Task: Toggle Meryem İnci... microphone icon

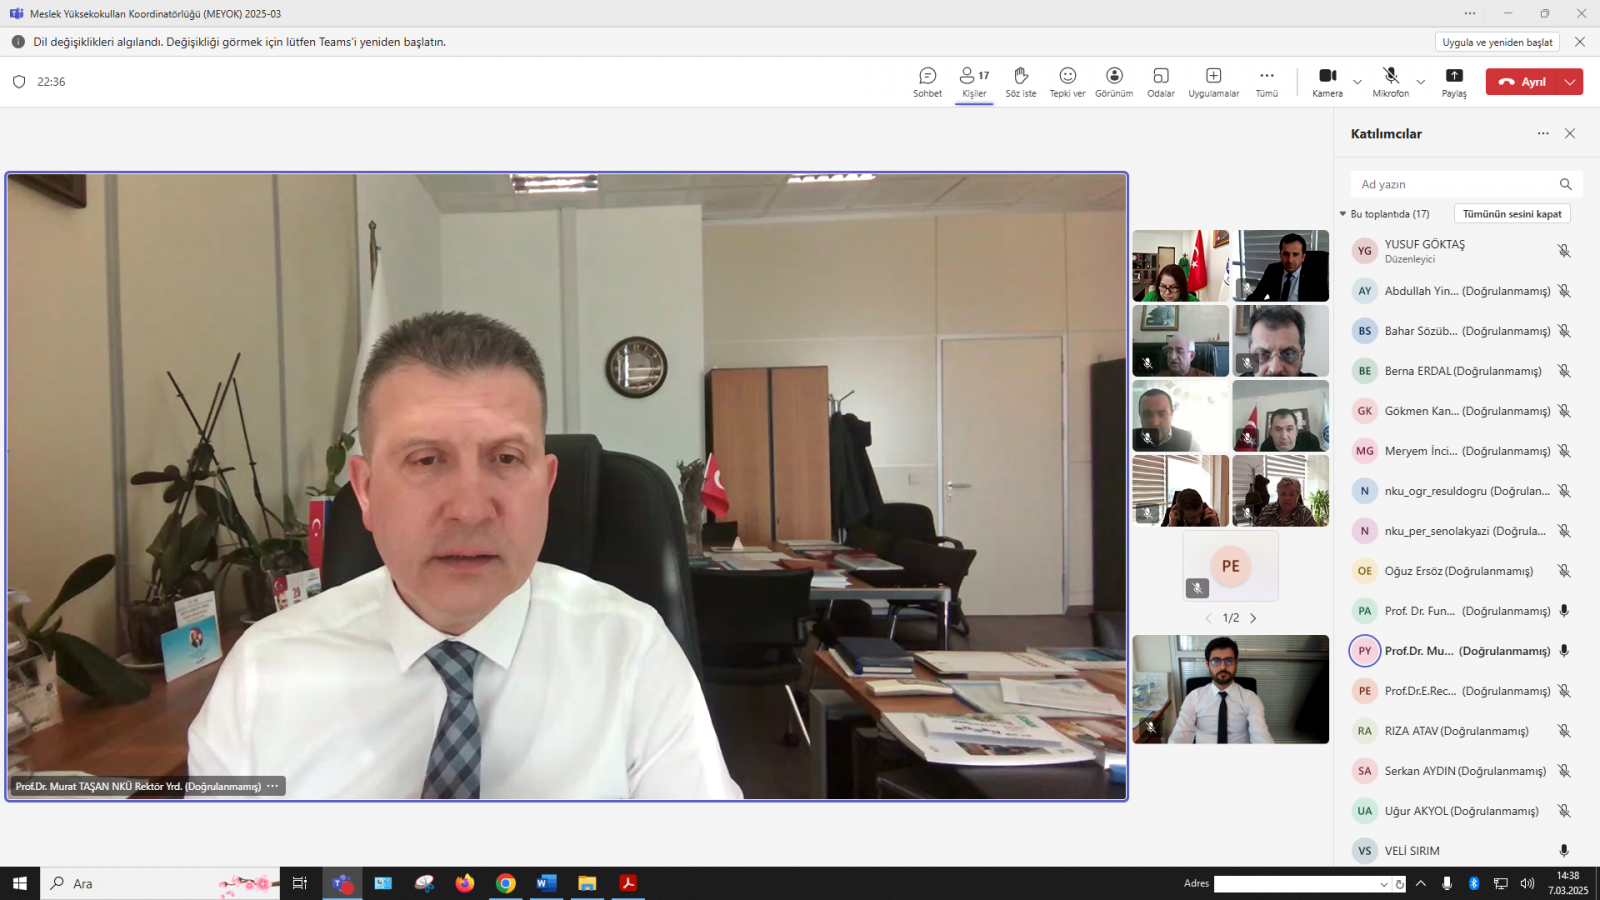Action: [1564, 451]
